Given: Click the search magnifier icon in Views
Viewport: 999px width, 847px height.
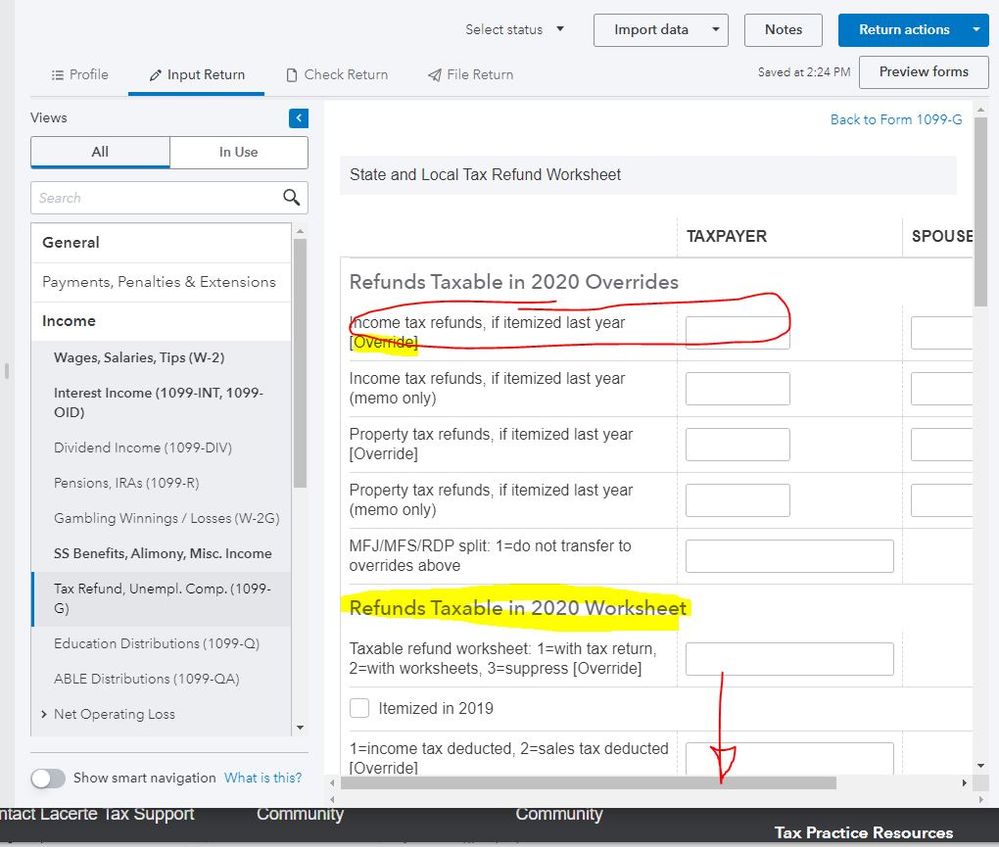Looking at the screenshot, I should 291,197.
